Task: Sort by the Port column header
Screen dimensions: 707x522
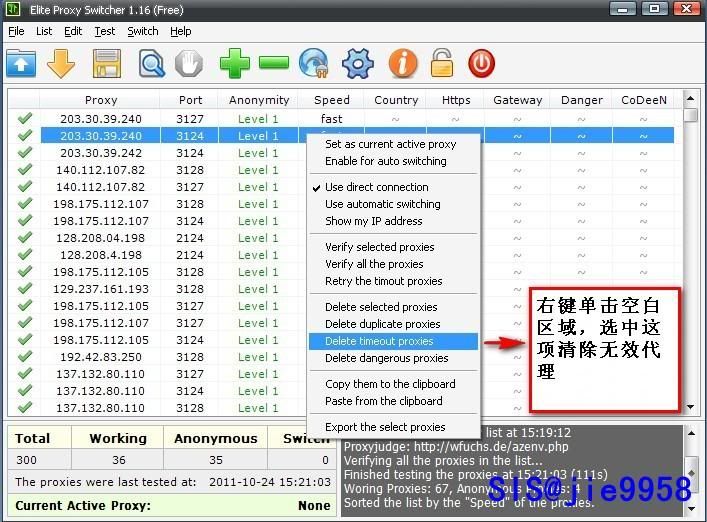Action: tap(190, 100)
